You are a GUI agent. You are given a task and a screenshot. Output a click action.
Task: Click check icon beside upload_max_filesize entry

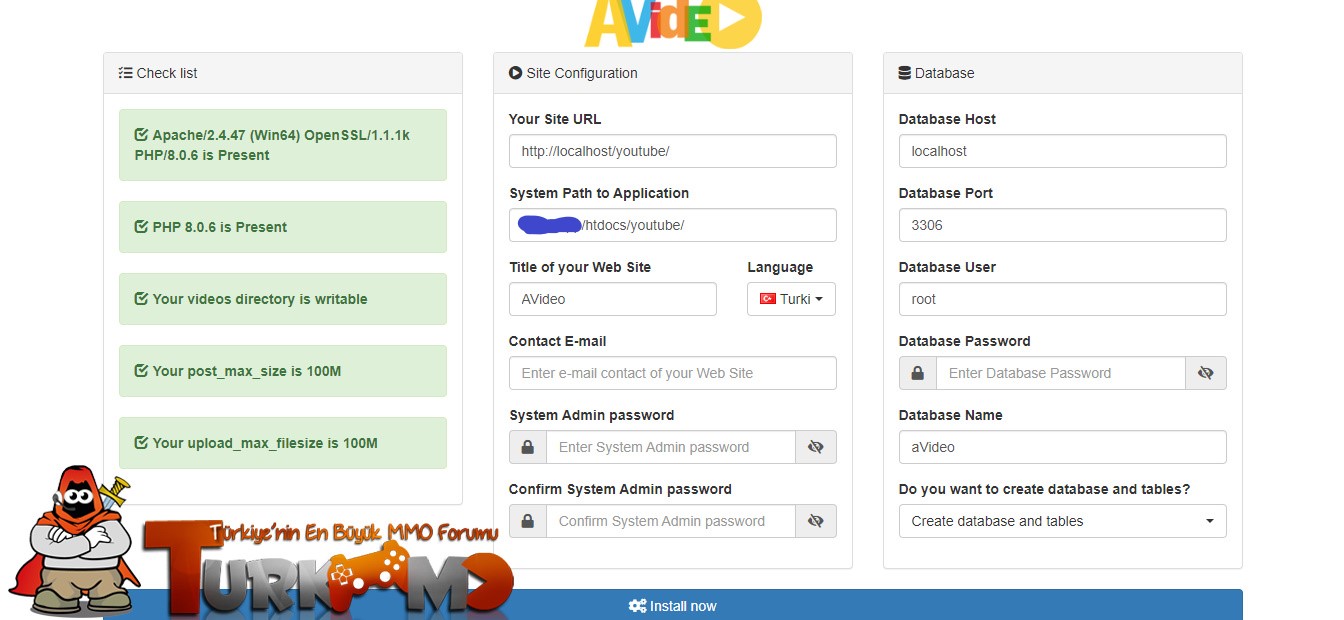(x=141, y=443)
